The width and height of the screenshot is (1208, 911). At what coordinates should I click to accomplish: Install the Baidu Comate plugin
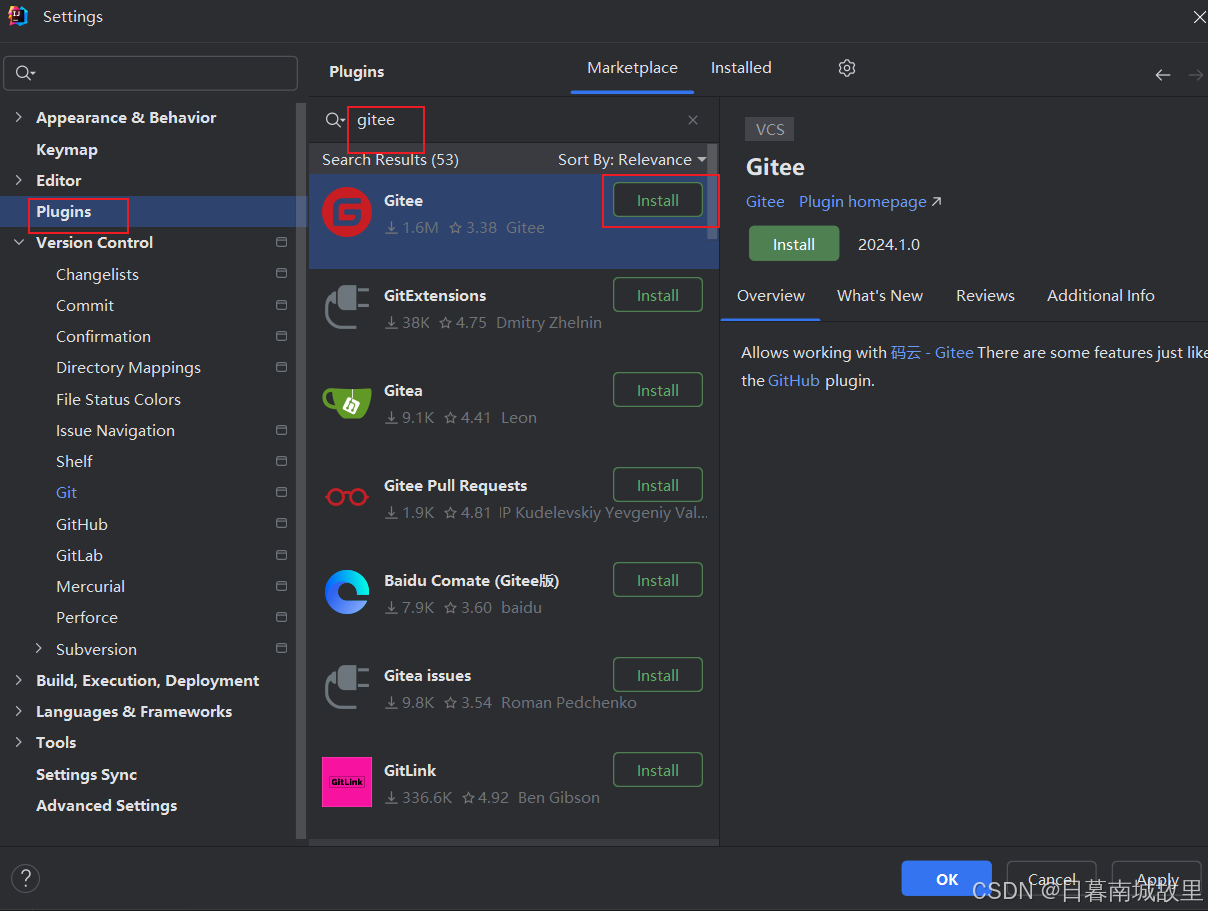(658, 580)
